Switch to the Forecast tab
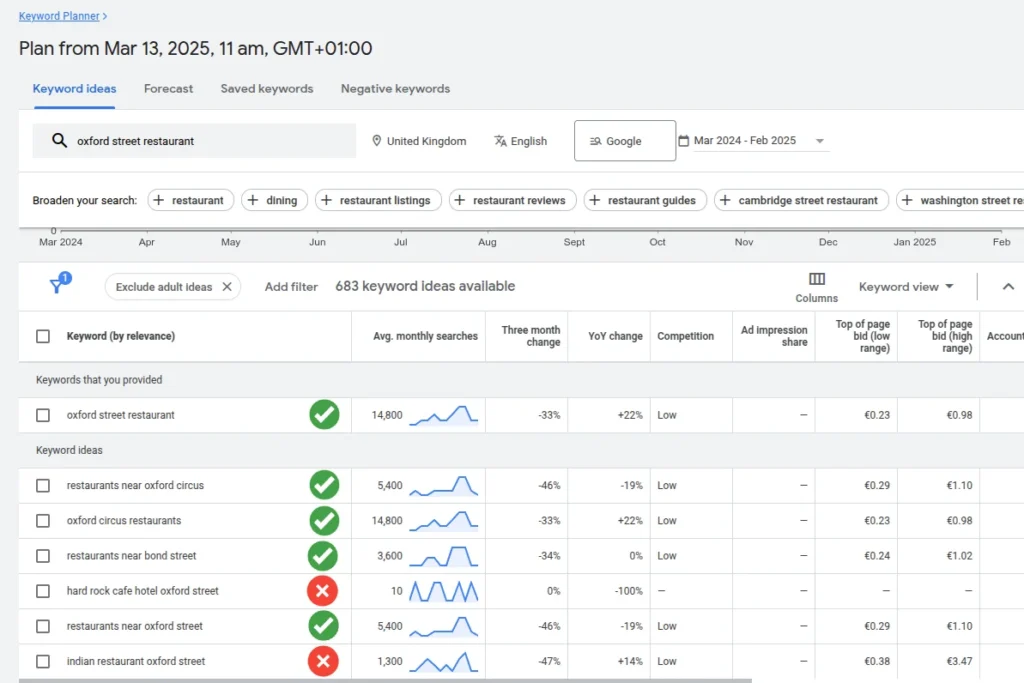 pyautogui.click(x=168, y=89)
